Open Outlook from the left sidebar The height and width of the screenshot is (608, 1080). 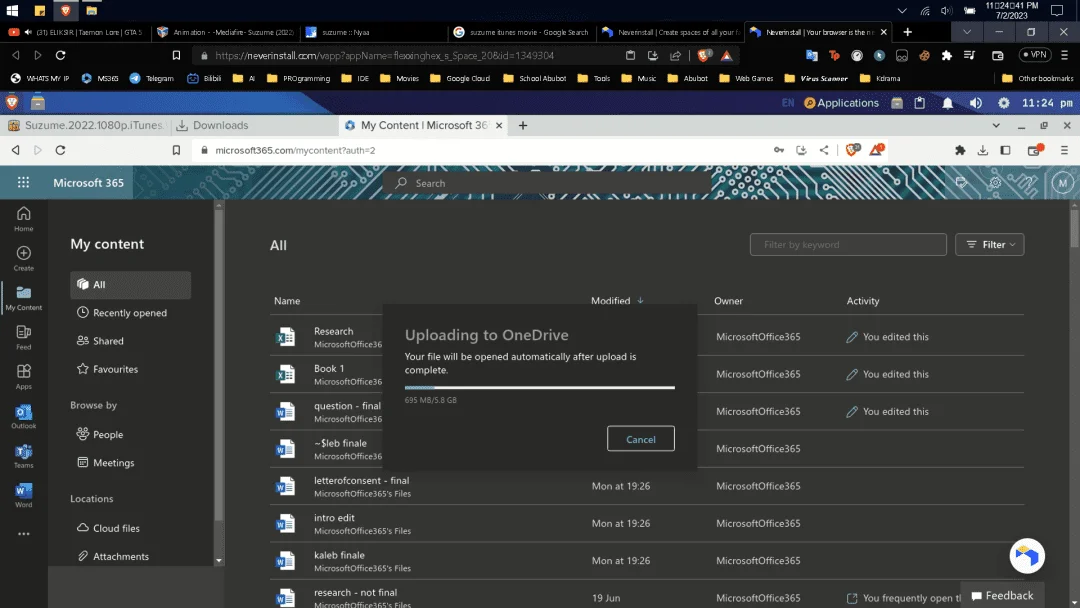[x=23, y=416]
